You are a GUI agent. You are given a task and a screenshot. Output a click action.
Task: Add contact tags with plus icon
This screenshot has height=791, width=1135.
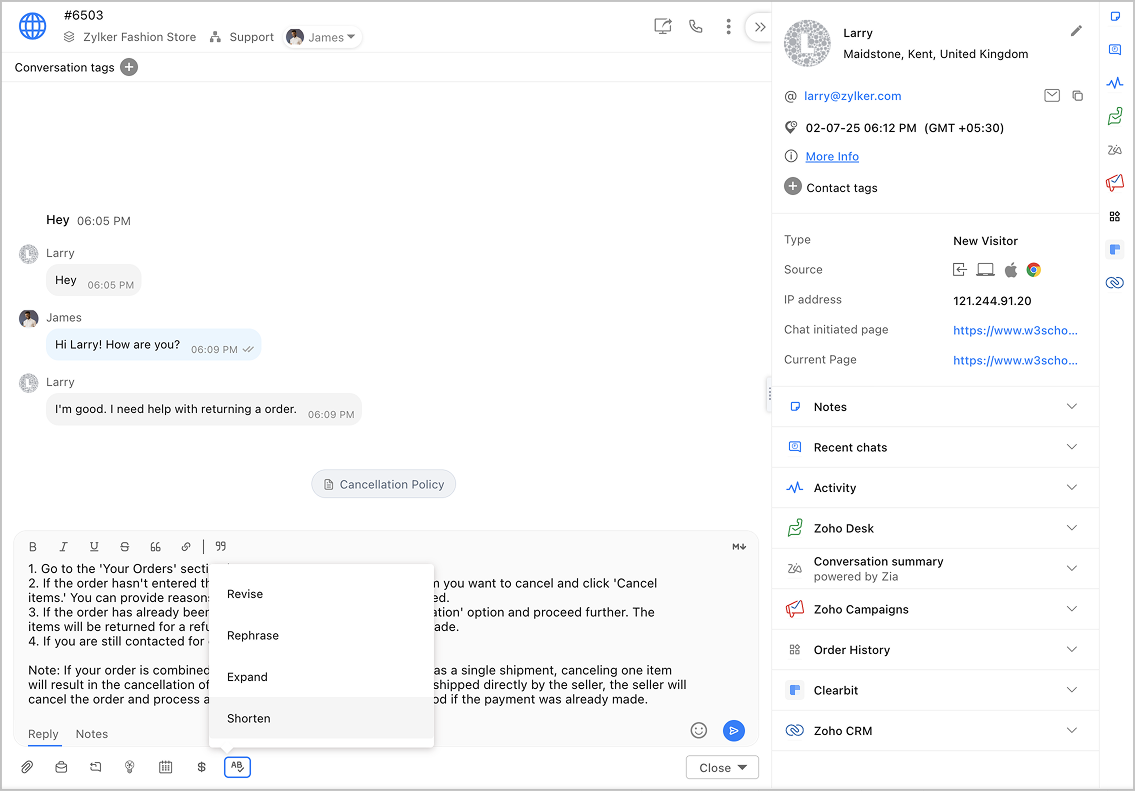click(x=793, y=187)
